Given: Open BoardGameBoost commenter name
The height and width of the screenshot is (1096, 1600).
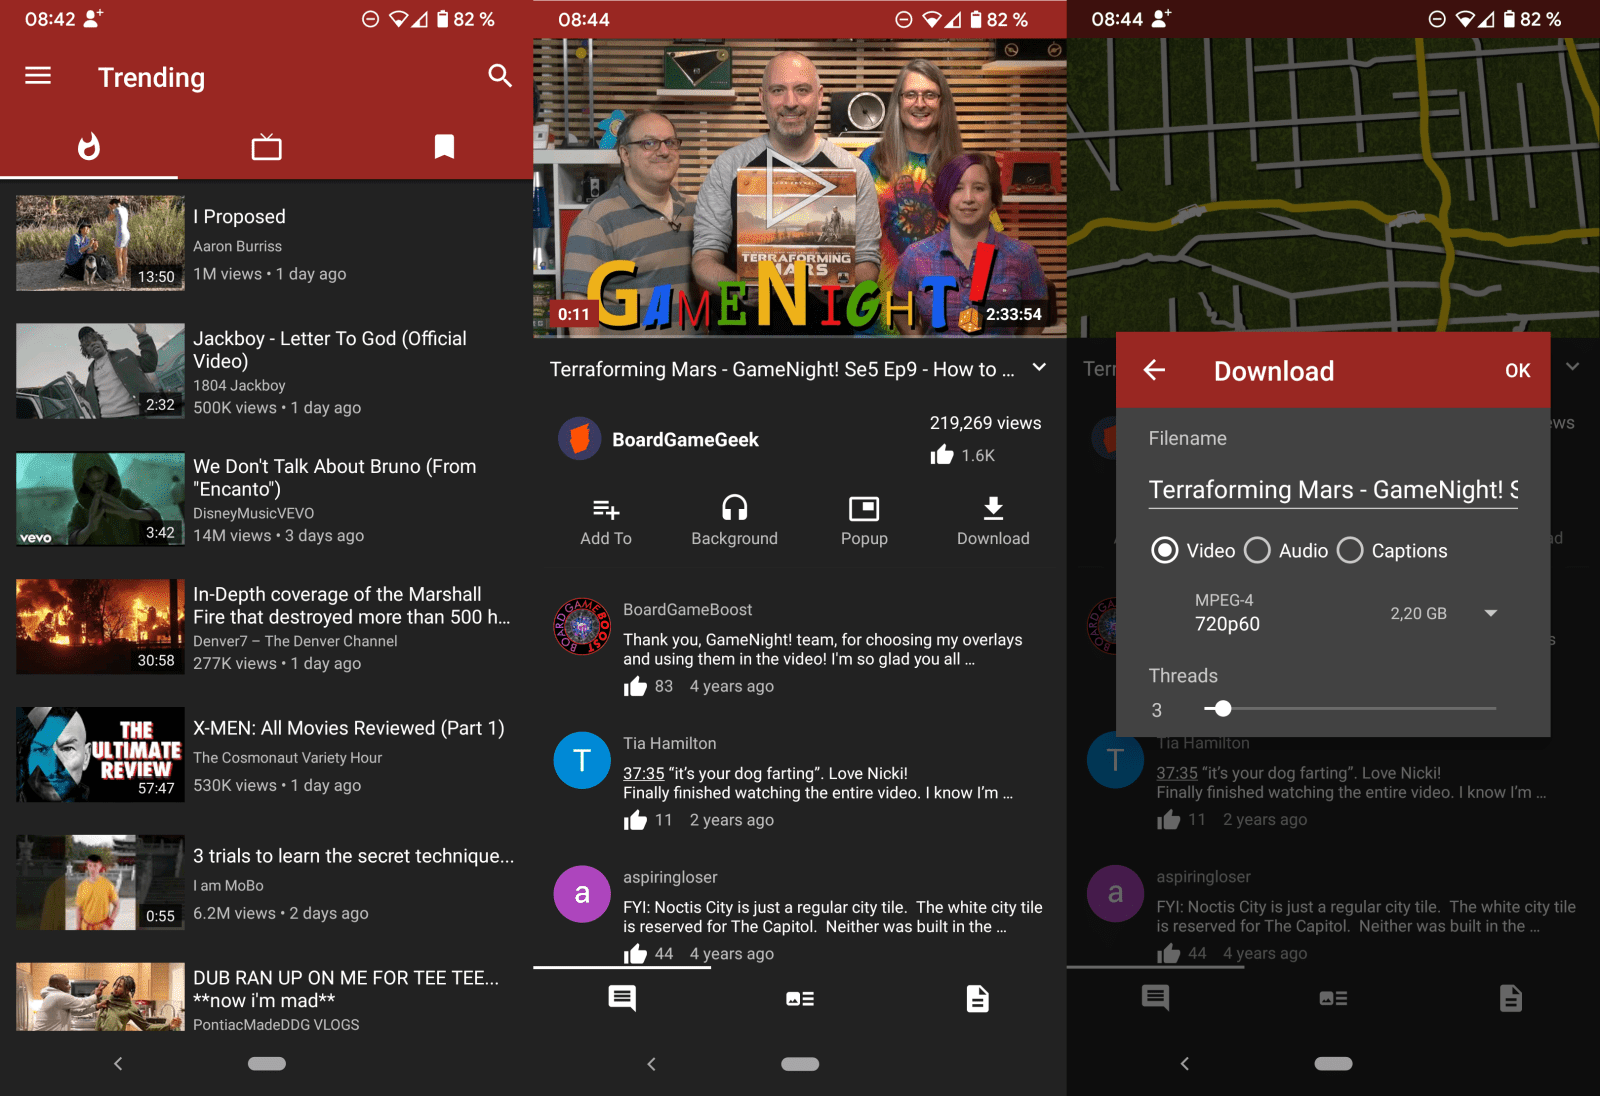Looking at the screenshot, I should (688, 609).
